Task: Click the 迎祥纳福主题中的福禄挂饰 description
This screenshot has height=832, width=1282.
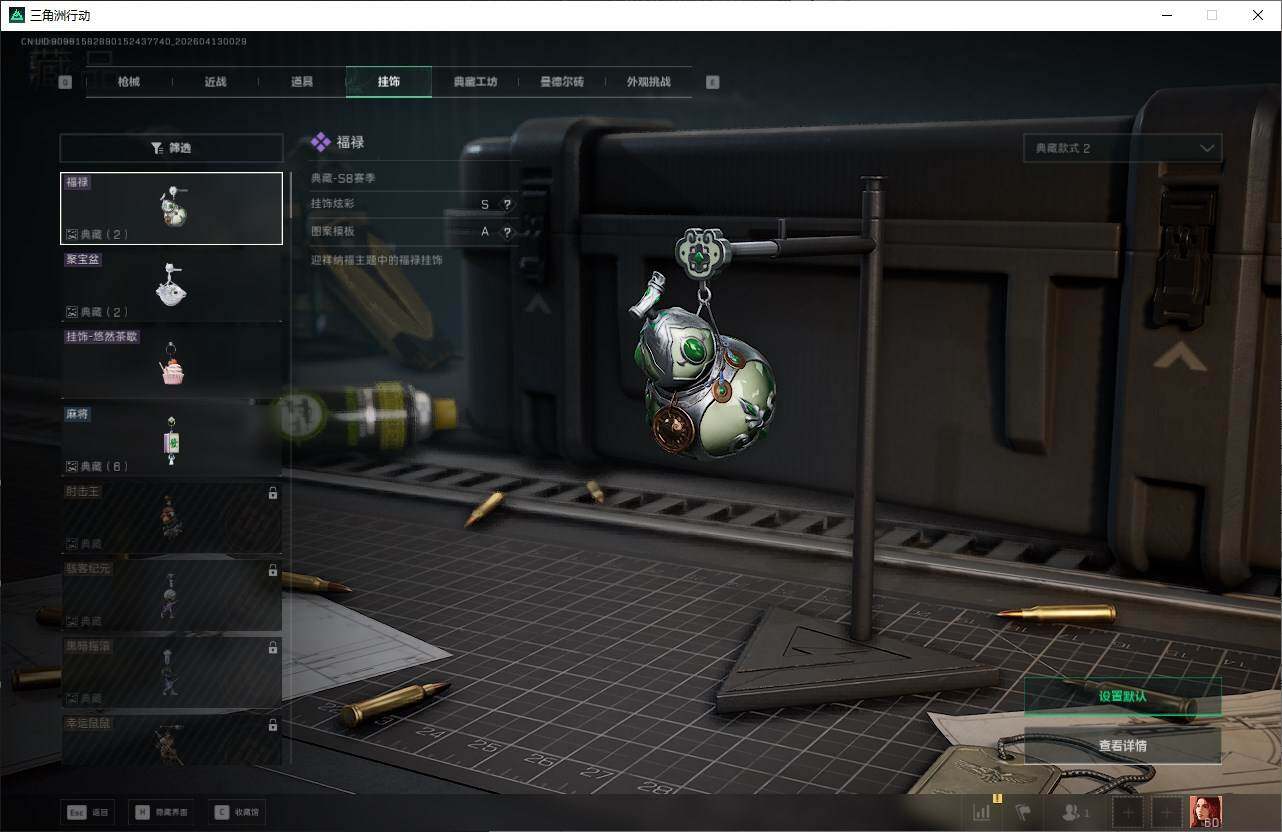Action: pyautogui.click(x=377, y=260)
